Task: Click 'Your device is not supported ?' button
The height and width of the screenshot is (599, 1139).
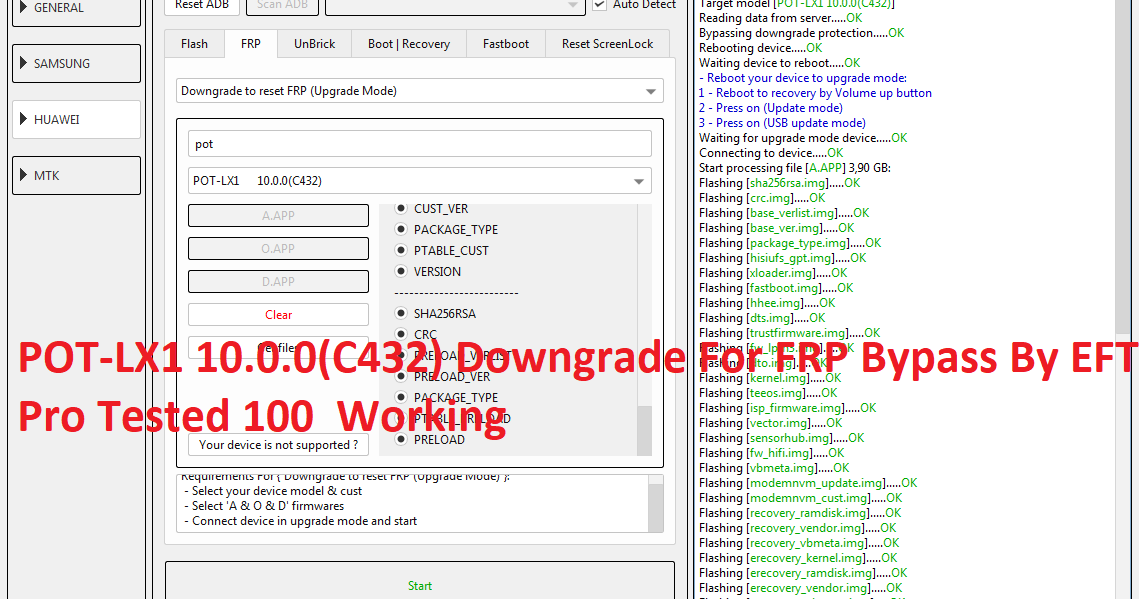Action: [278, 444]
